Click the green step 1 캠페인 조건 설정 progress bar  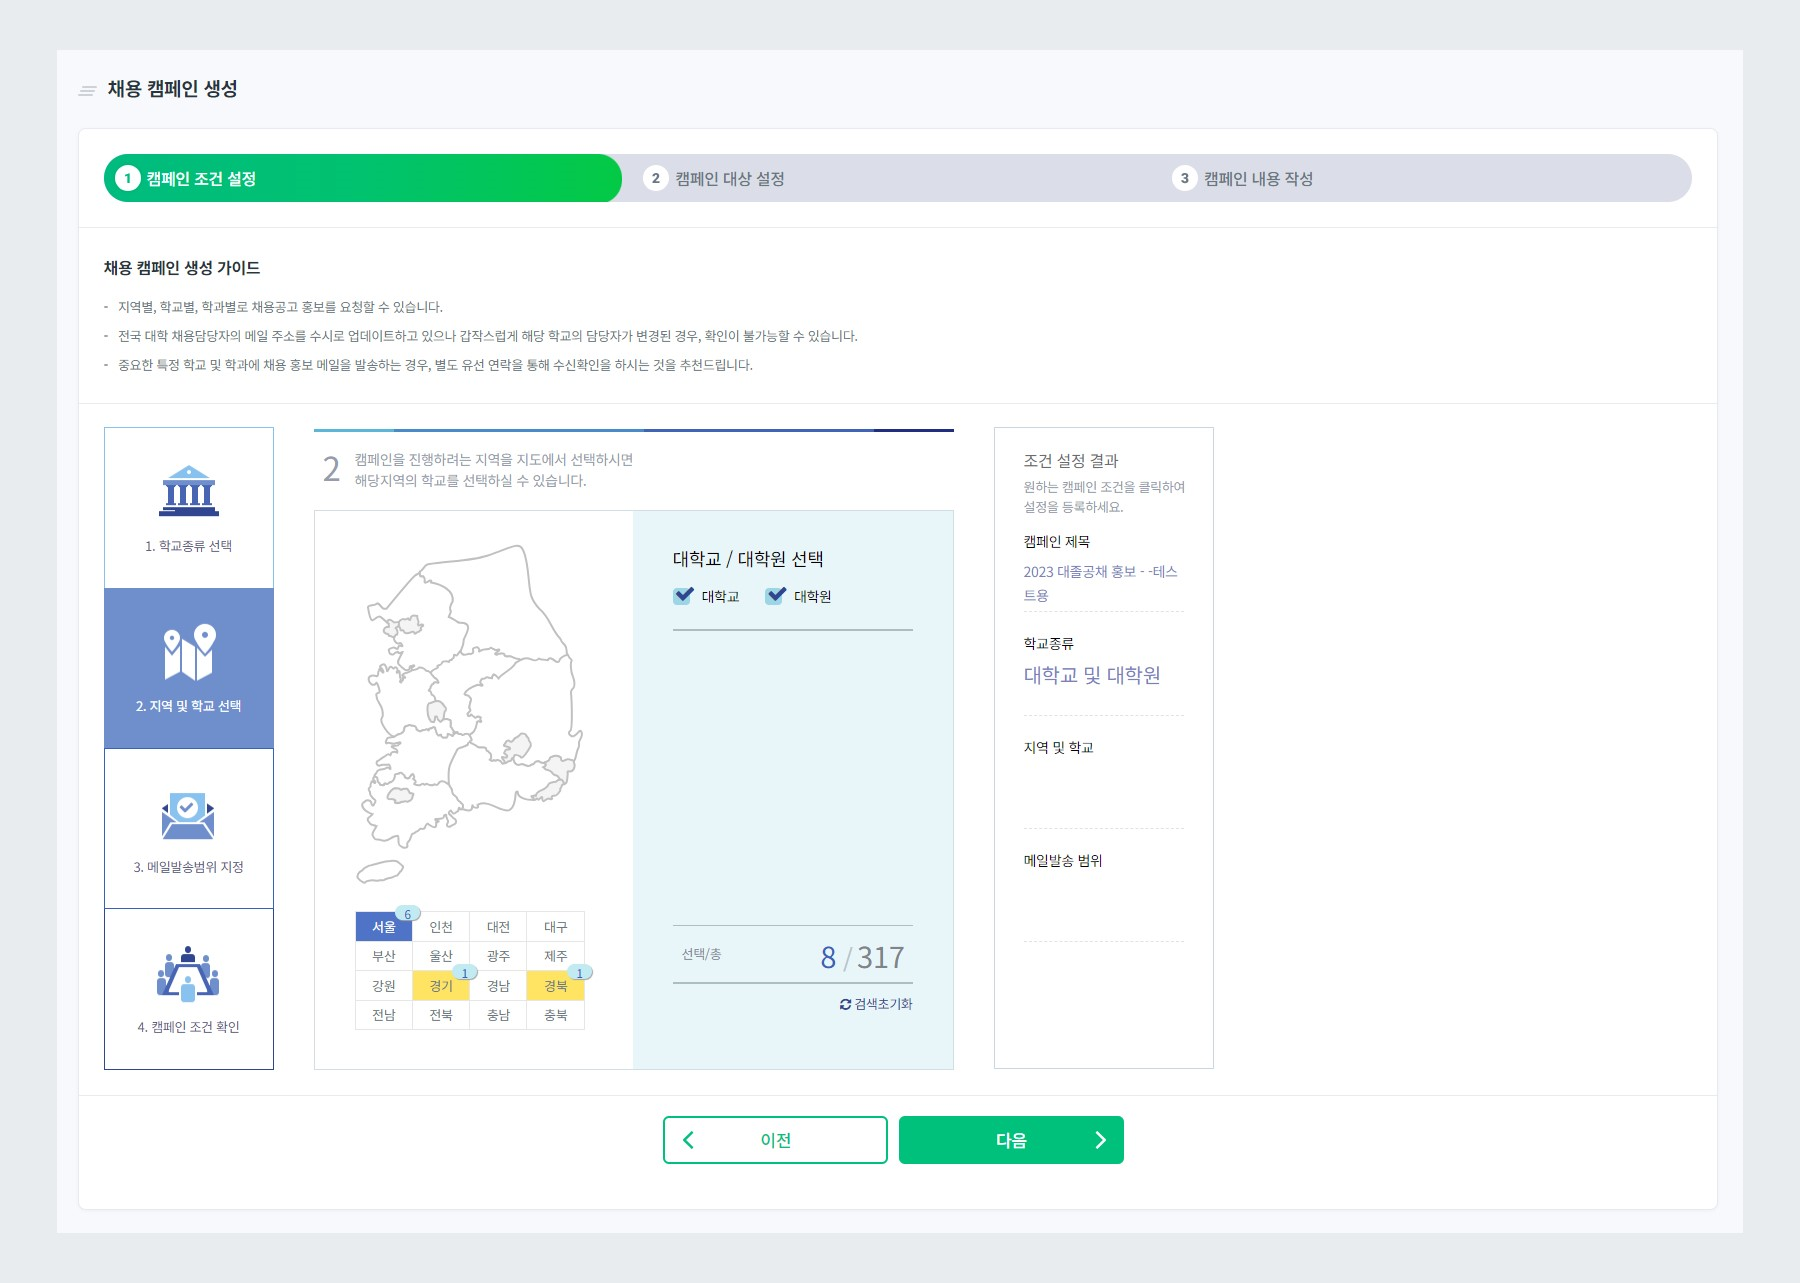[x=363, y=178]
